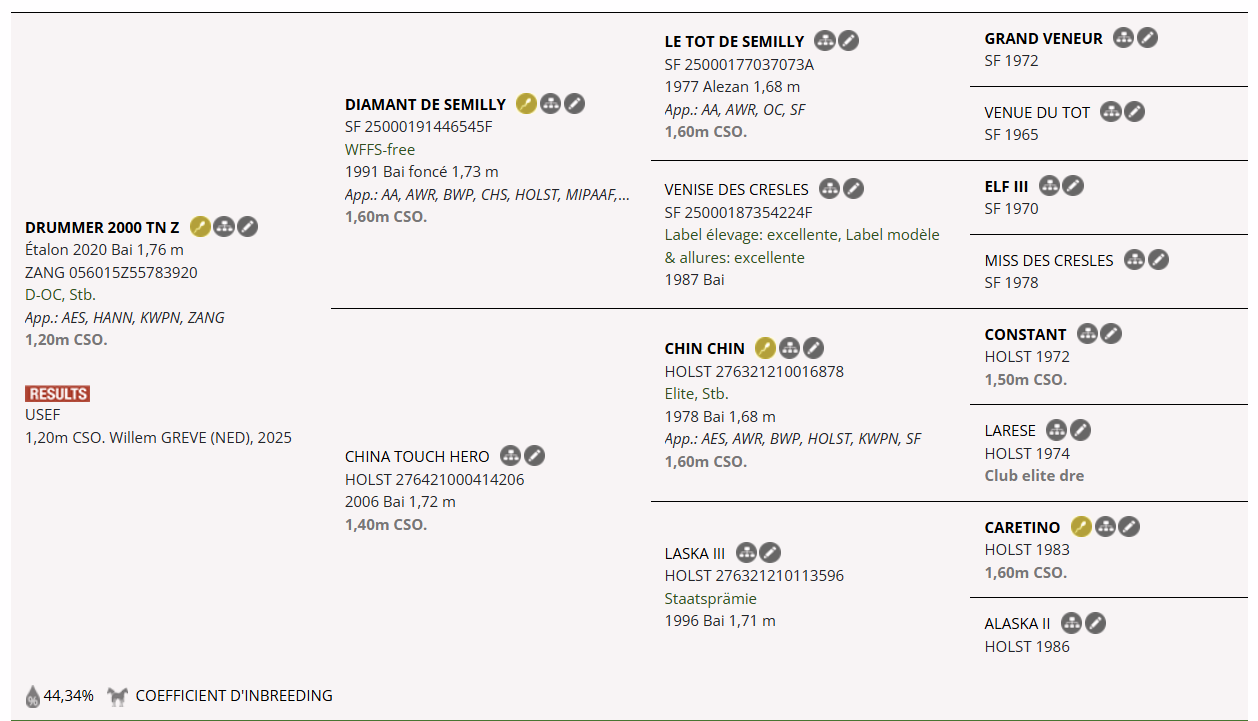Click the gold stallion icon beside Diamant de Semilly

click(x=526, y=104)
